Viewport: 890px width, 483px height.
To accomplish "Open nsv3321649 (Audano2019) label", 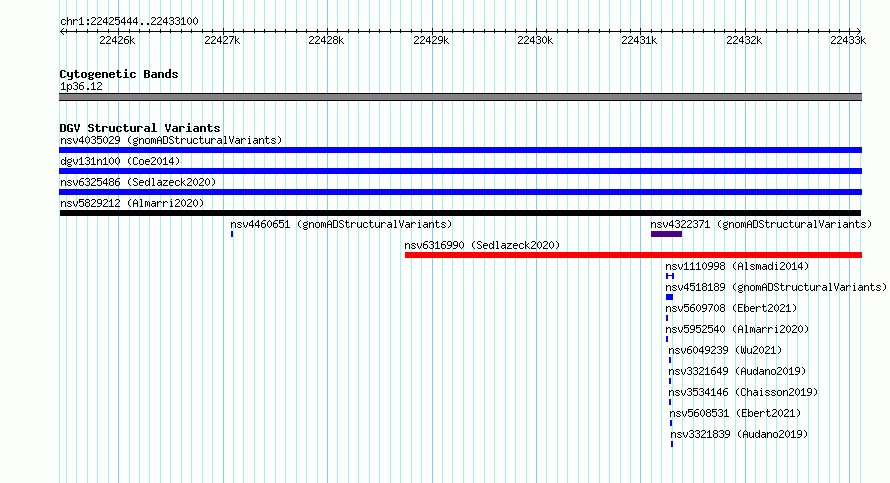I will click(737, 371).
